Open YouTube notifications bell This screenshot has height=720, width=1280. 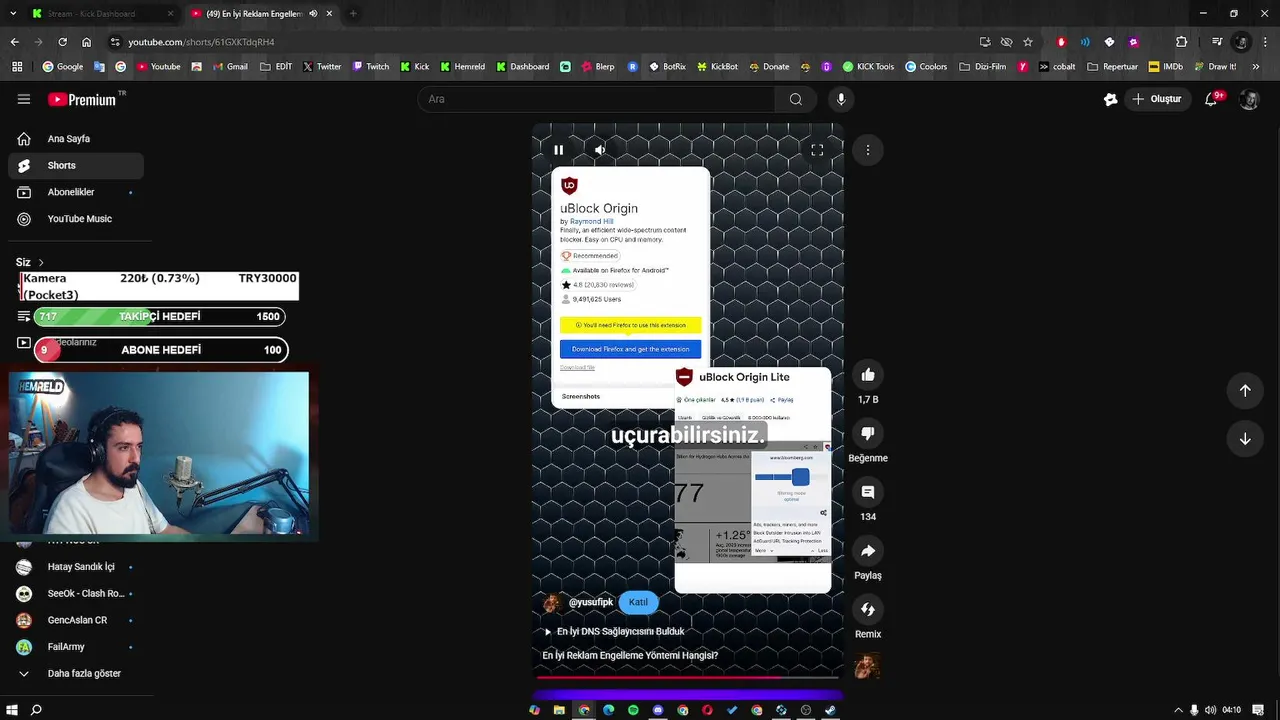tap(1211, 99)
